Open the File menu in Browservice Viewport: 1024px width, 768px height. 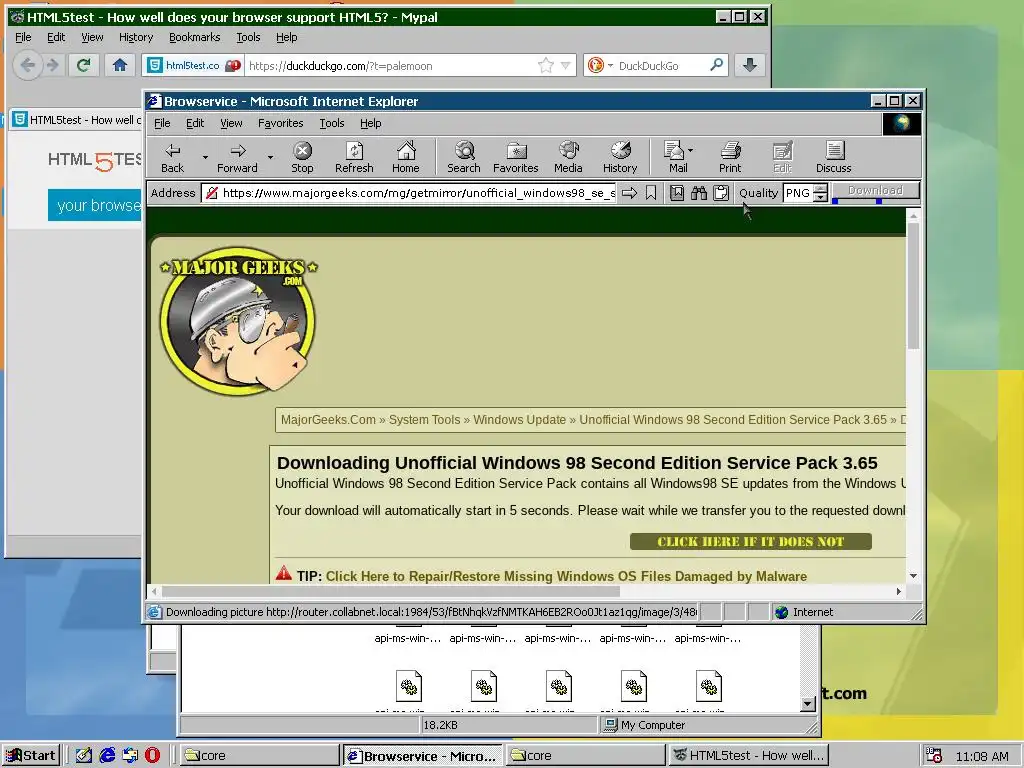pyautogui.click(x=162, y=123)
